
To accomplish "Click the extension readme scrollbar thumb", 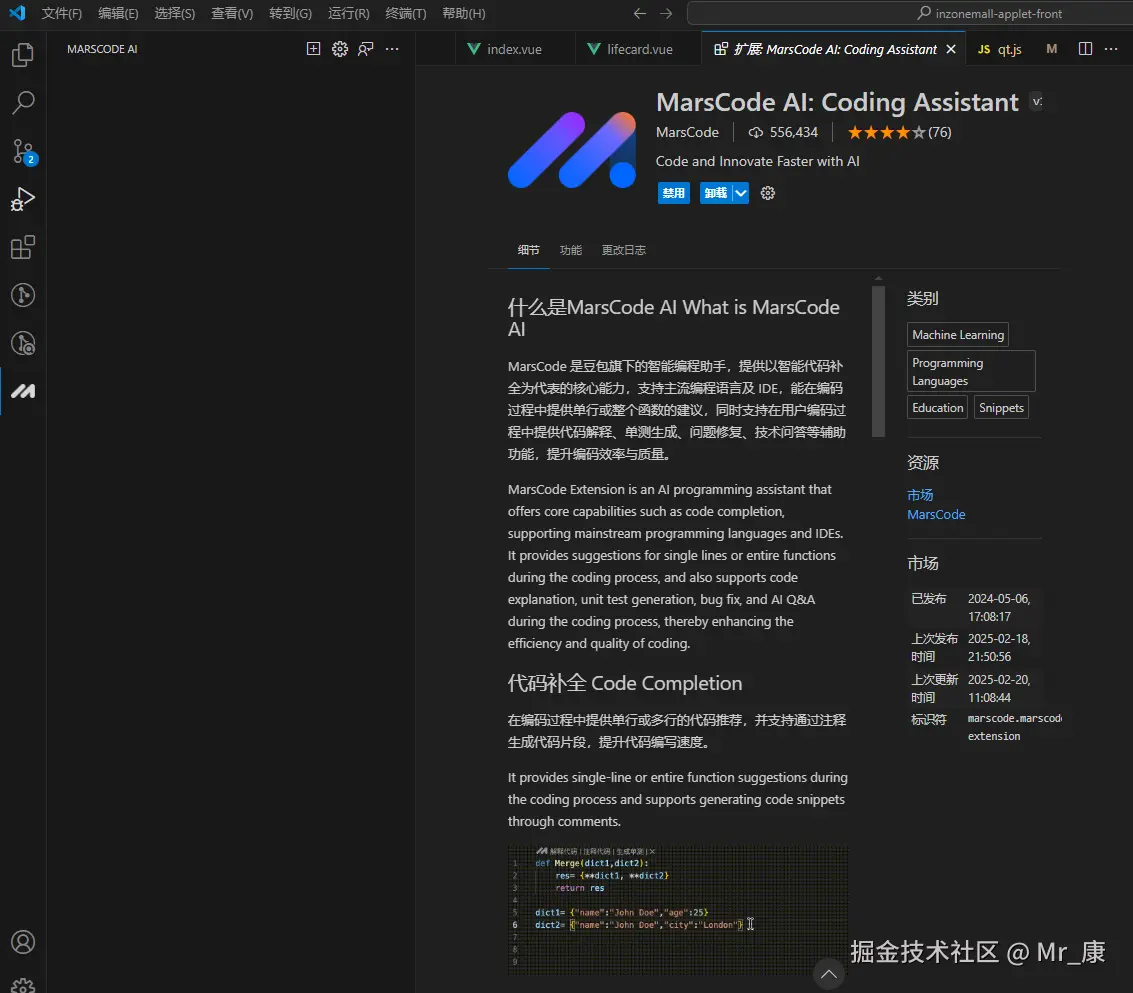I will 878,362.
